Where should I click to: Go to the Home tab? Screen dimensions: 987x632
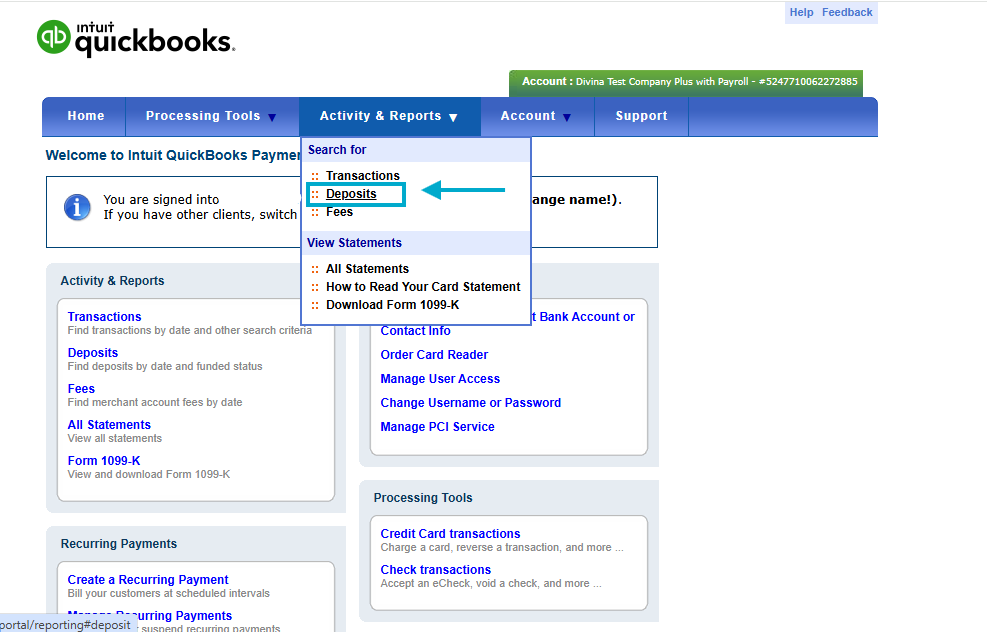(86, 116)
